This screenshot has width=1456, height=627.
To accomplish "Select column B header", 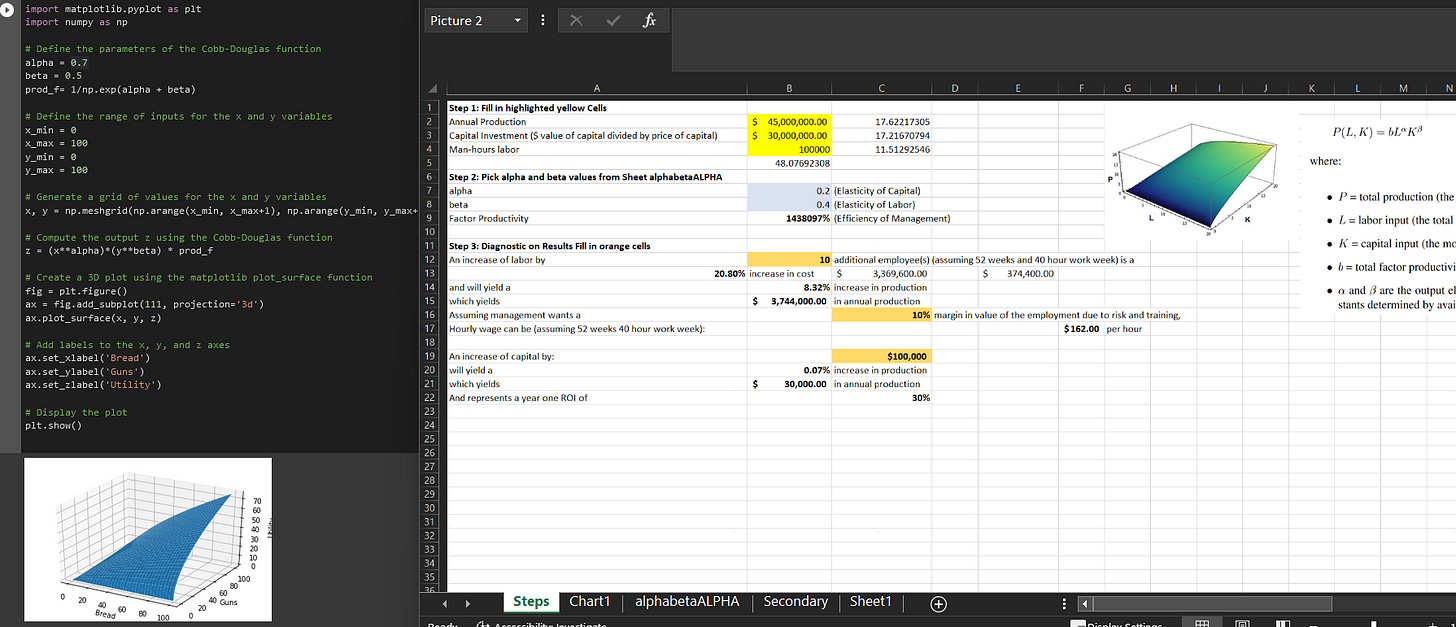I will (790, 89).
